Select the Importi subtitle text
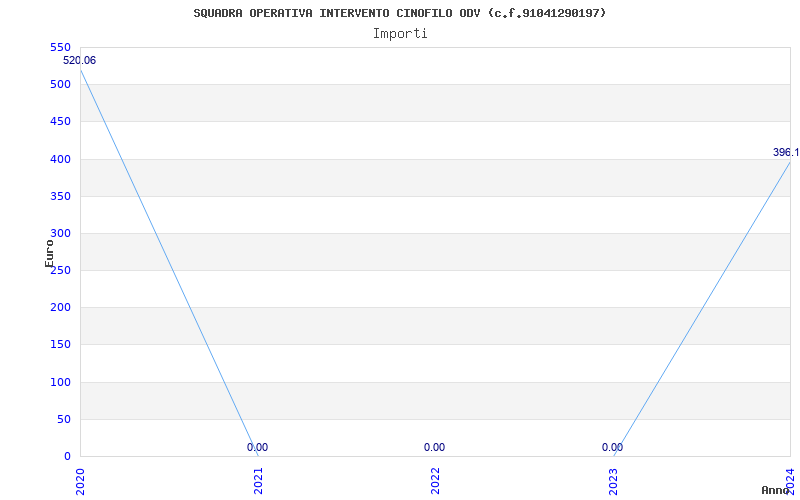Viewport: 800px width, 500px height. tap(400, 34)
